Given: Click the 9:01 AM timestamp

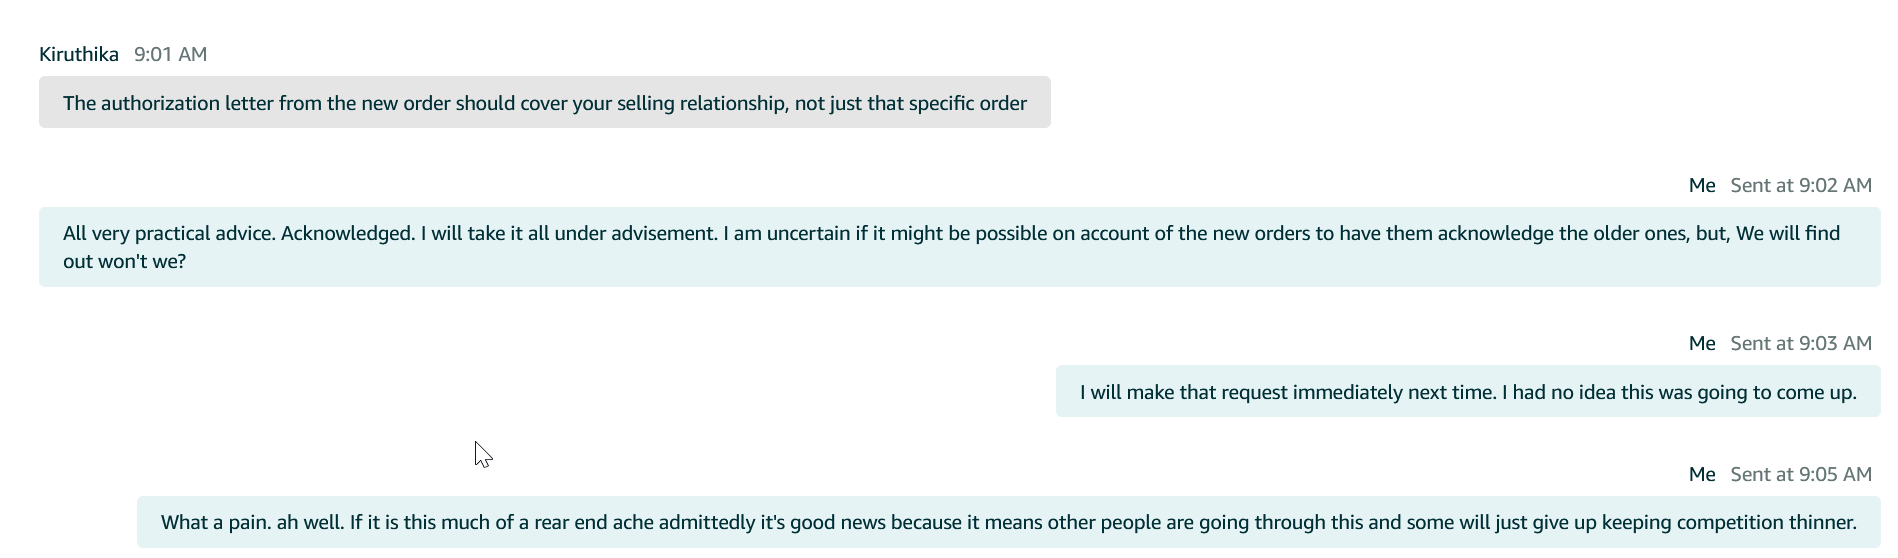Looking at the screenshot, I should click(x=170, y=54).
